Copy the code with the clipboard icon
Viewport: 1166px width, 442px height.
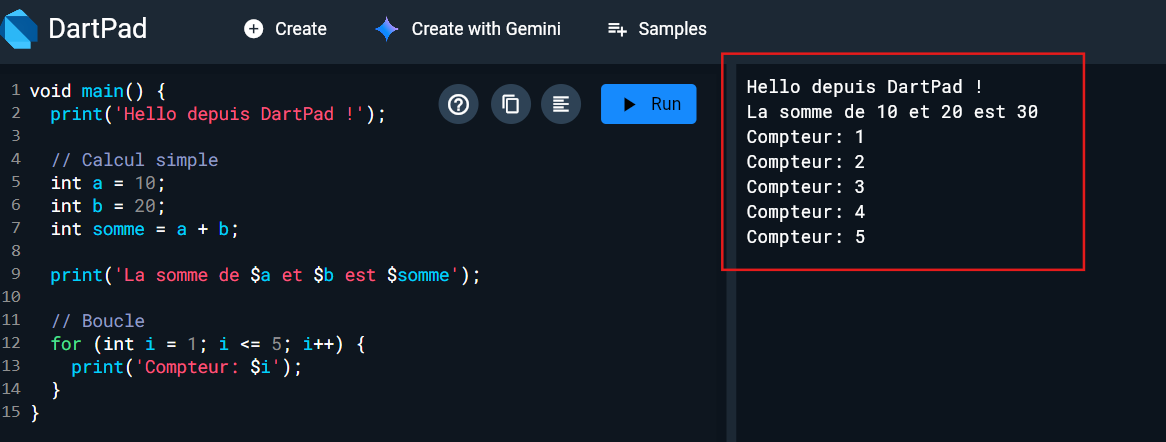[511, 104]
